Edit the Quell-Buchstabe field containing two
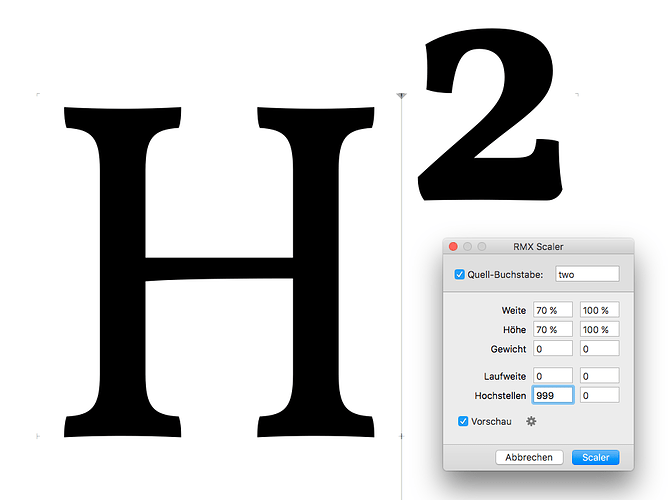This screenshot has width=671, height=500. click(587, 274)
